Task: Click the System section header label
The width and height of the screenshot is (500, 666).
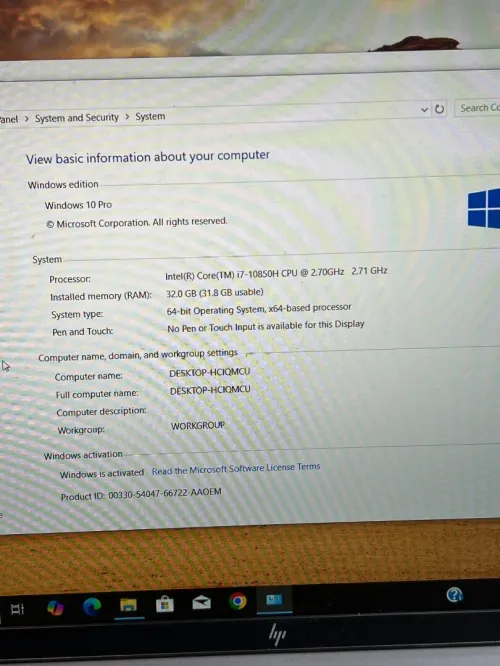Action: [47, 259]
